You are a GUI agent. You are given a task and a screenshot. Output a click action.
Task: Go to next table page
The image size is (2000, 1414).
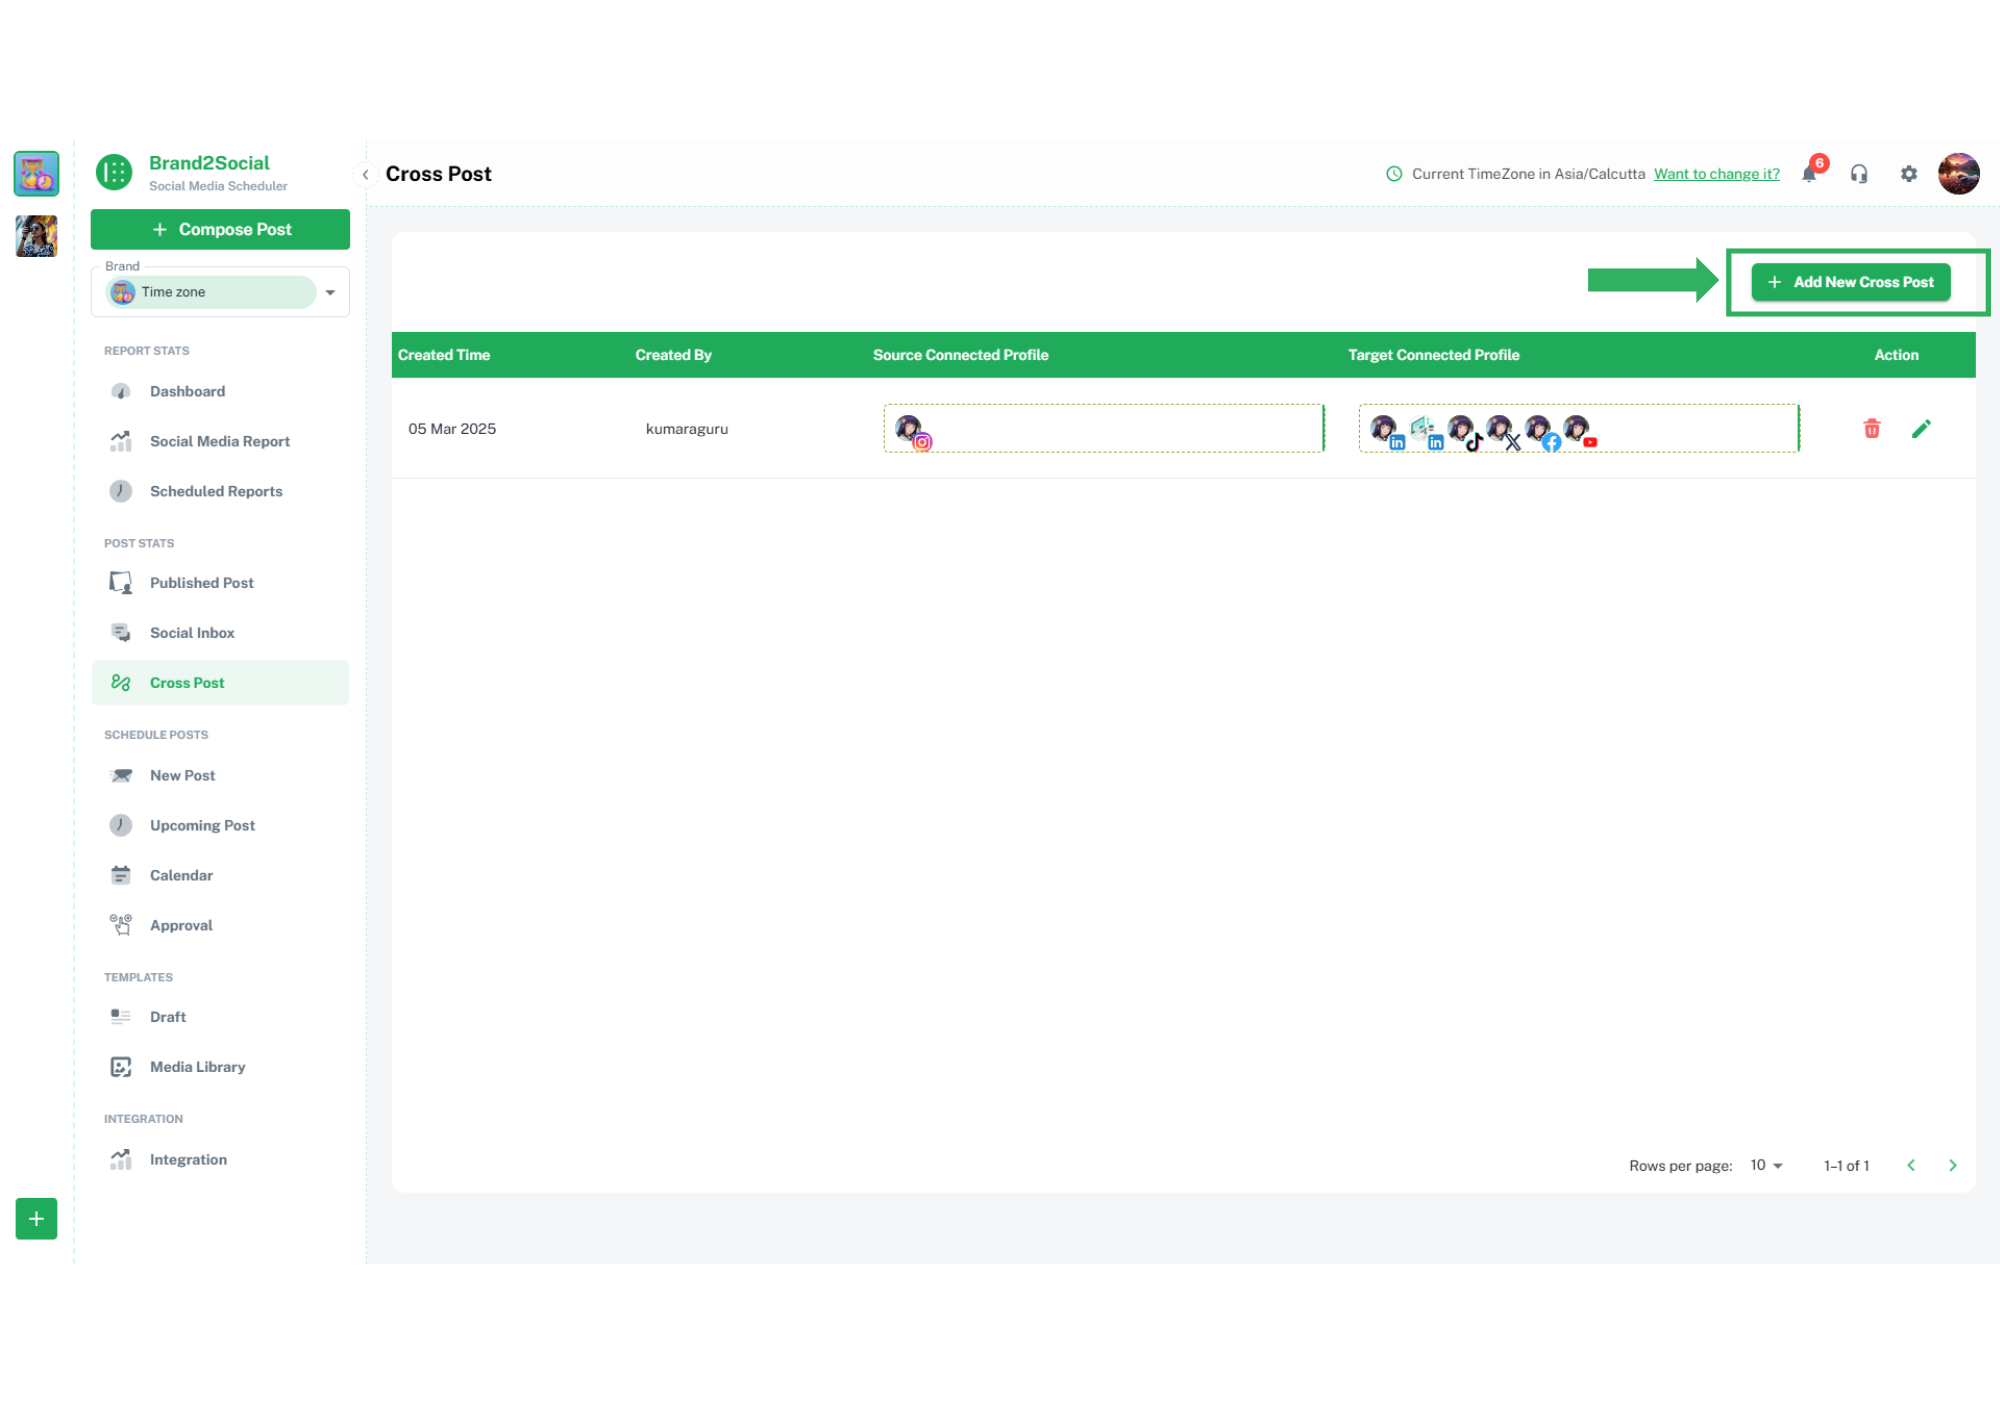click(1952, 1165)
